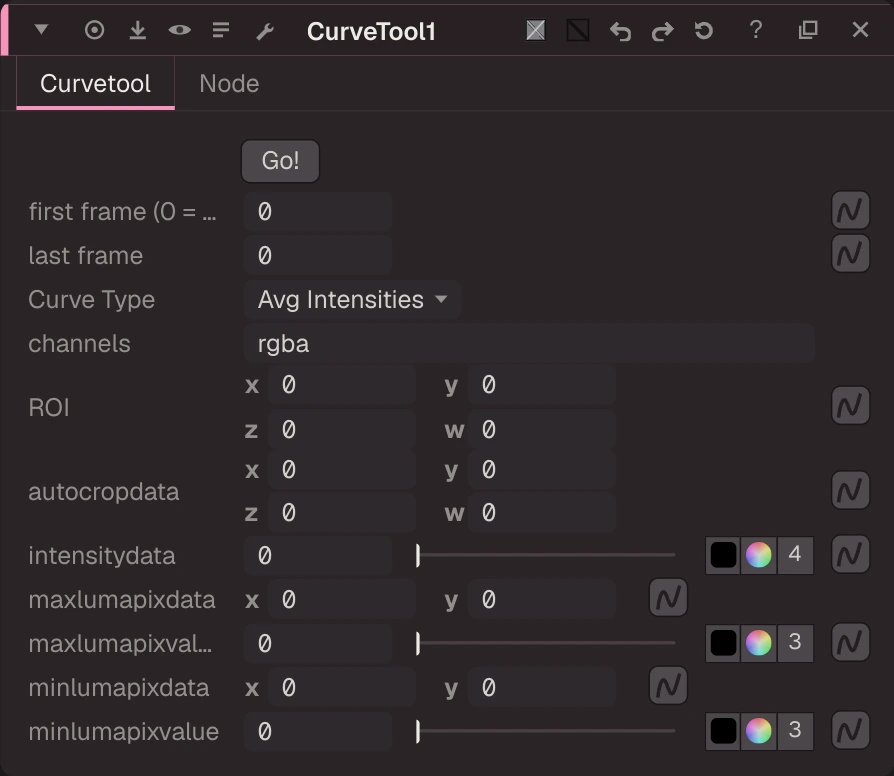Click the minlumapixvalue slider
Image resolution: width=894 pixels, height=776 pixels.
(x=546, y=731)
